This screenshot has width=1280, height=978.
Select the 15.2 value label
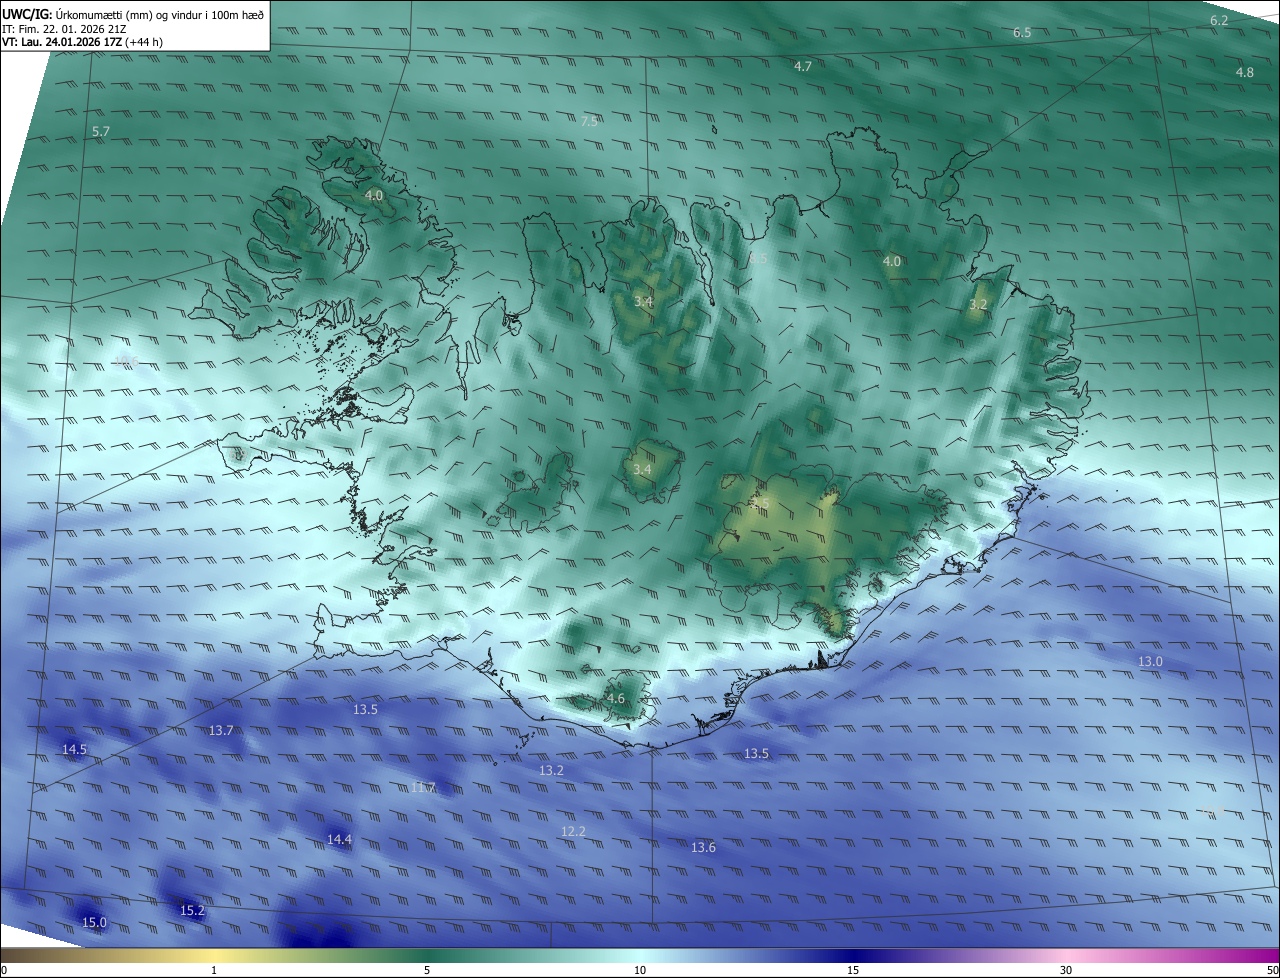coord(192,910)
